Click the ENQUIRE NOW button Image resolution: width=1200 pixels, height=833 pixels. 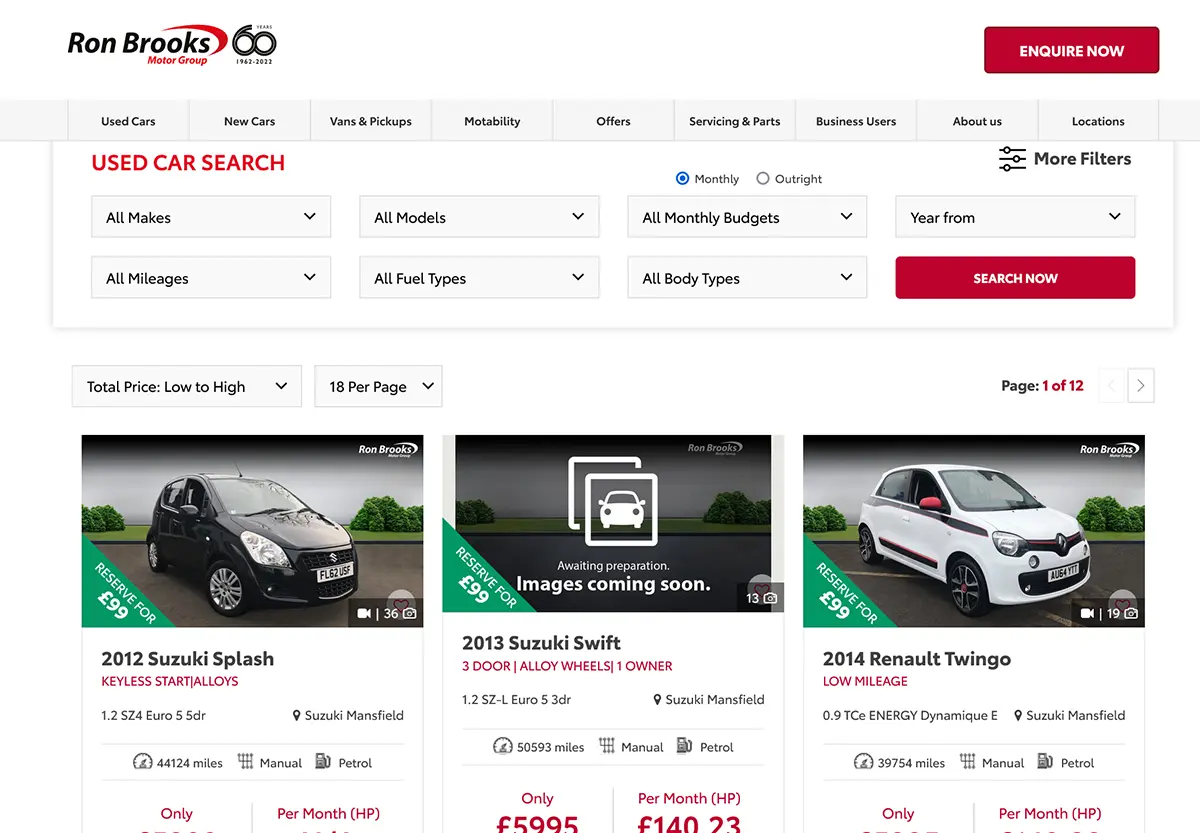[x=1071, y=49]
